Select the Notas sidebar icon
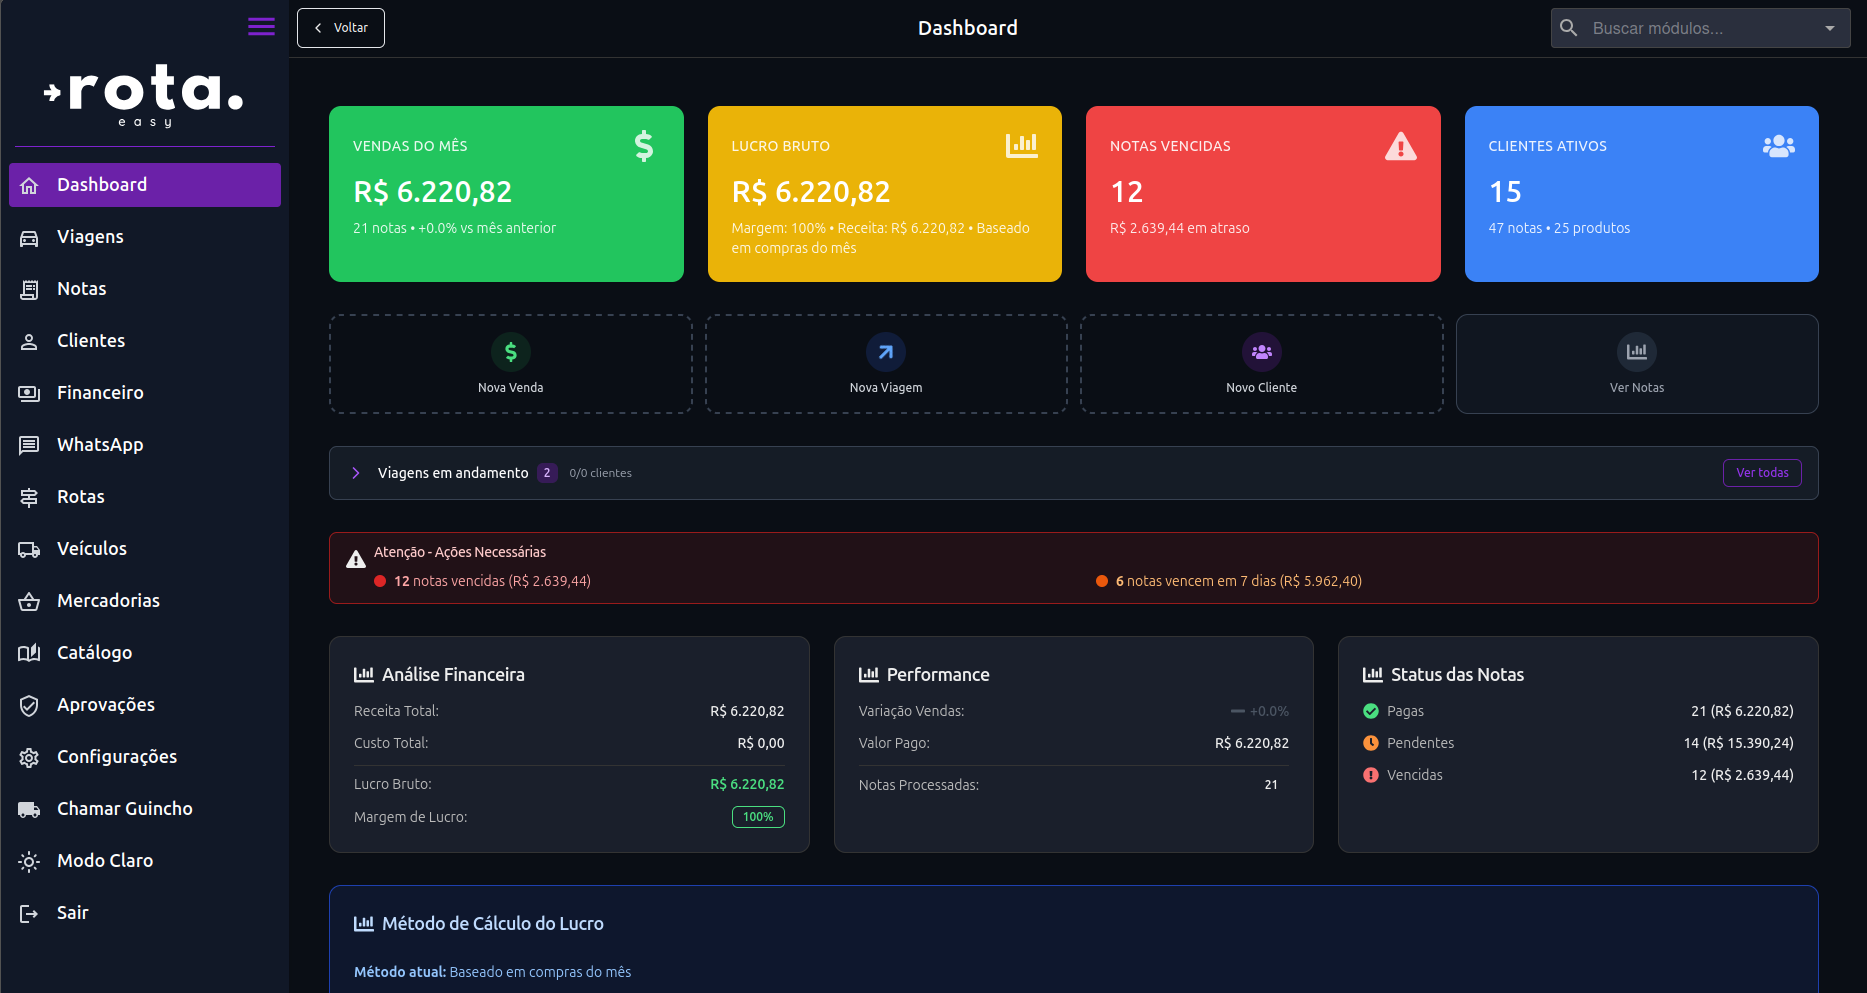This screenshot has height=993, width=1867. 30,288
